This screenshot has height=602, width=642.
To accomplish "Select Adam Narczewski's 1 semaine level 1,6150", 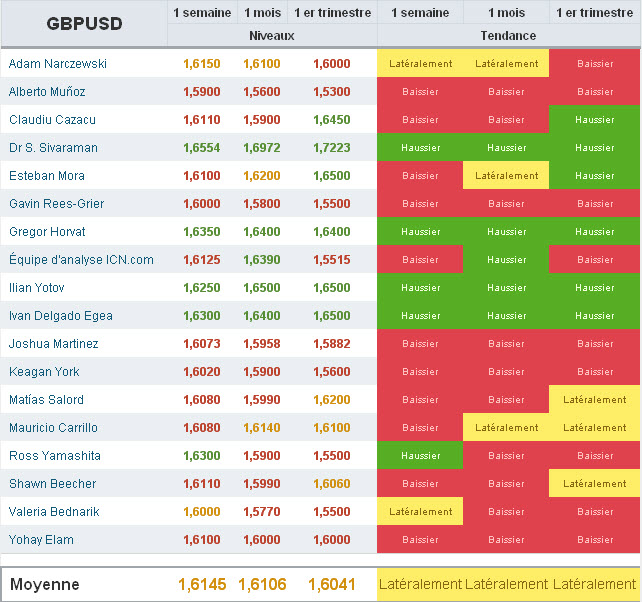I will 202,63.
